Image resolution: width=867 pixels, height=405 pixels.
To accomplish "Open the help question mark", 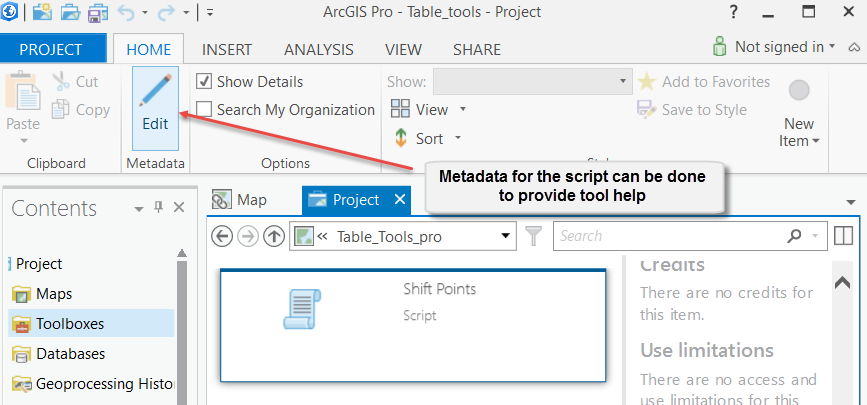I will coord(733,12).
